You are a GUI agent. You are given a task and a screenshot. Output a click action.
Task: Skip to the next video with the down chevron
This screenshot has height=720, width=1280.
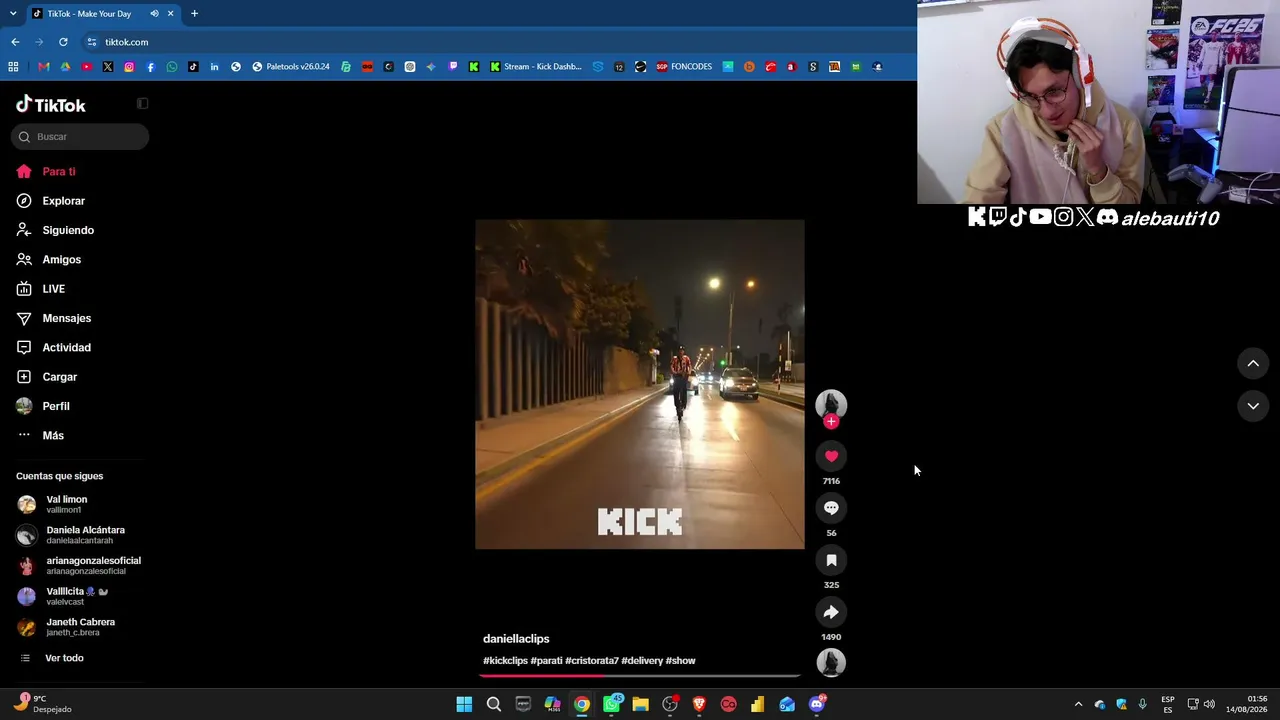coord(1253,406)
